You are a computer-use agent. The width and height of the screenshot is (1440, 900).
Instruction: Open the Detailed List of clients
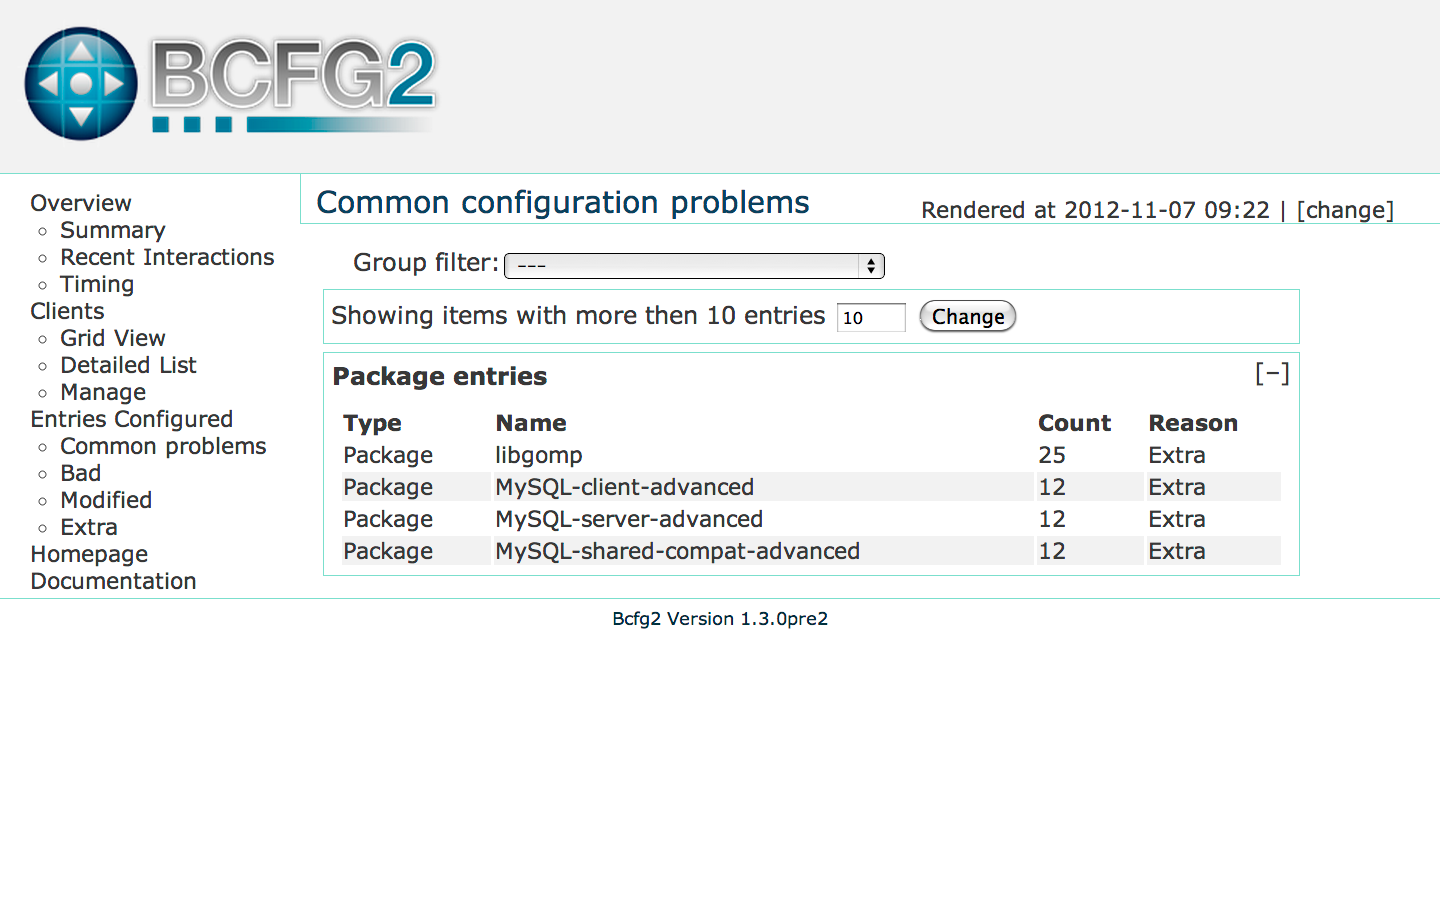[x=129, y=365]
